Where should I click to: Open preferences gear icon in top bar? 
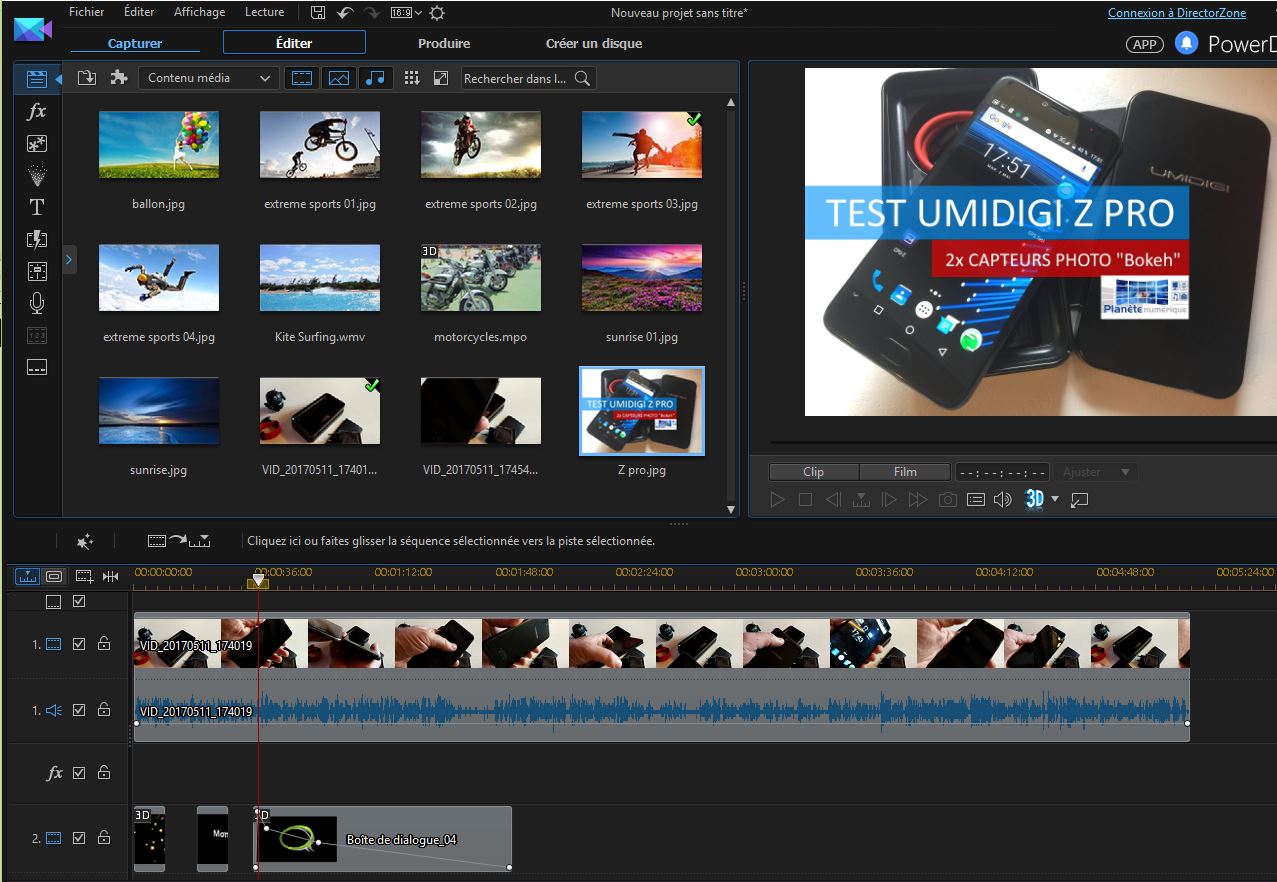pyautogui.click(x=437, y=13)
